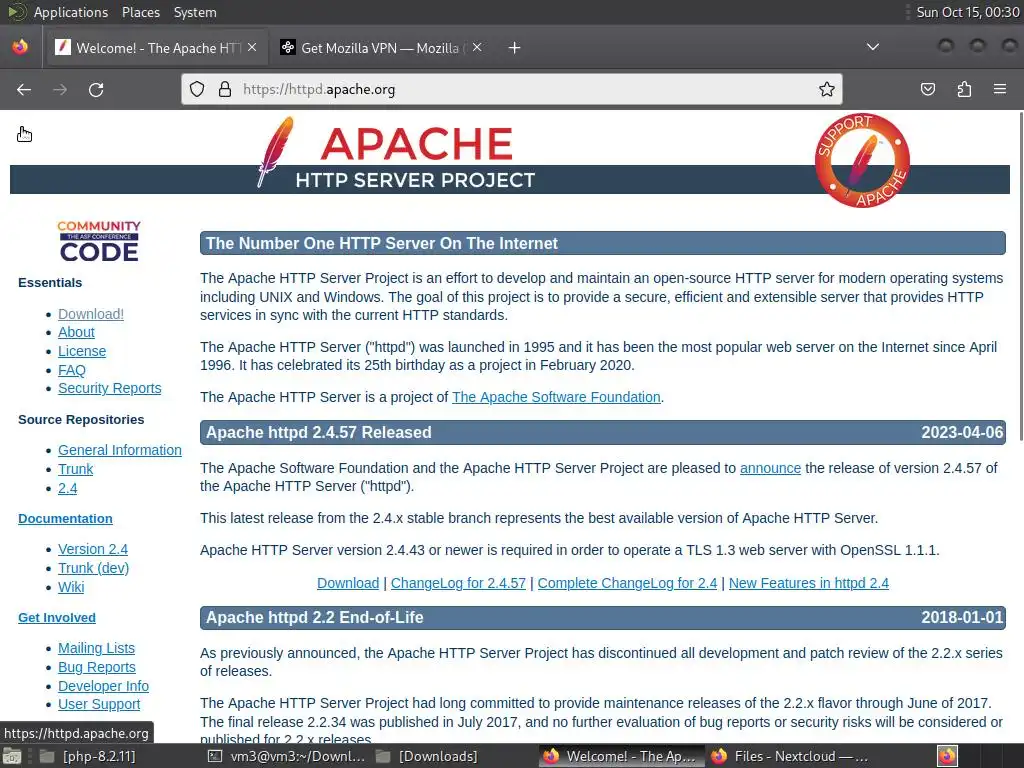Open New Features in httpd 2.4 link
Image resolution: width=1024 pixels, height=768 pixels.
click(808, 583)
